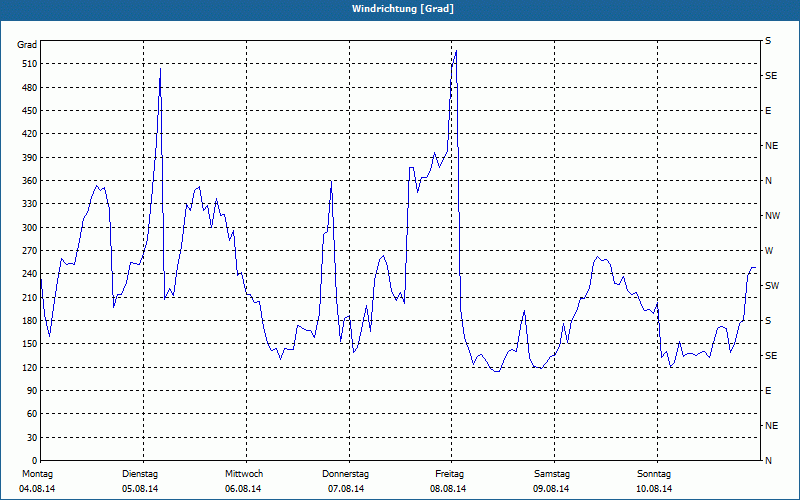Click the chart title 'Windrichtung [Grad]'

click(403, 9)
